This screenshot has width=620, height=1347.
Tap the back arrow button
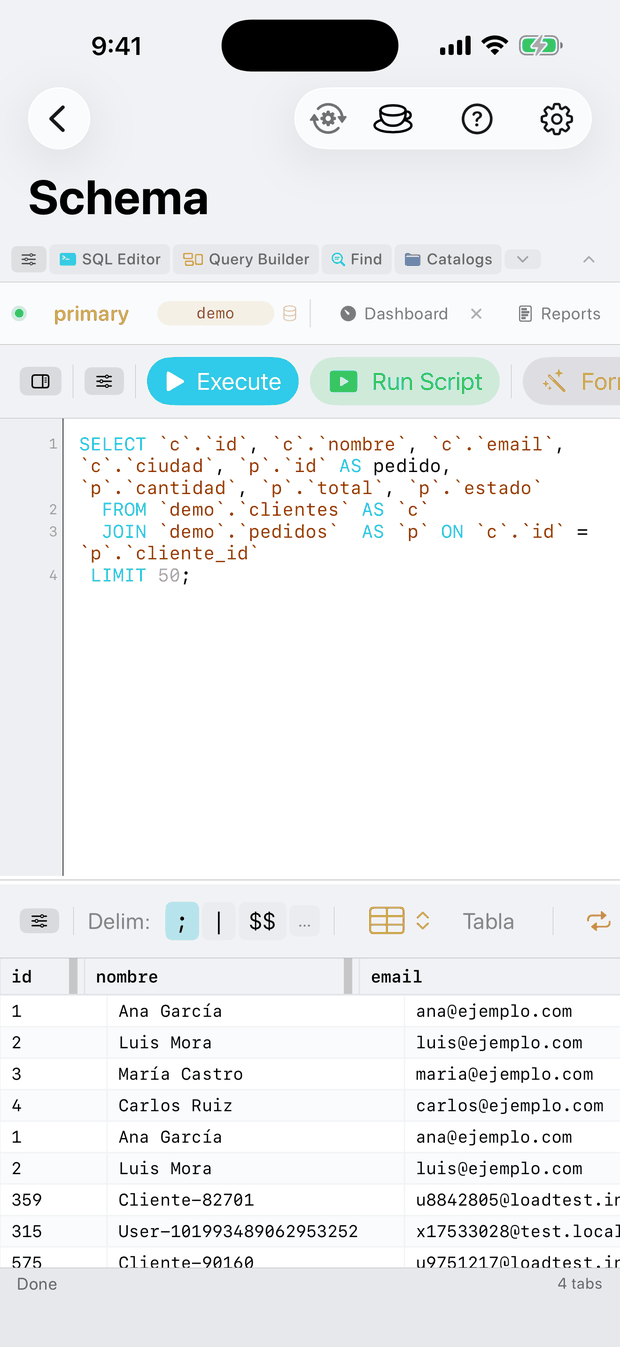59,119
